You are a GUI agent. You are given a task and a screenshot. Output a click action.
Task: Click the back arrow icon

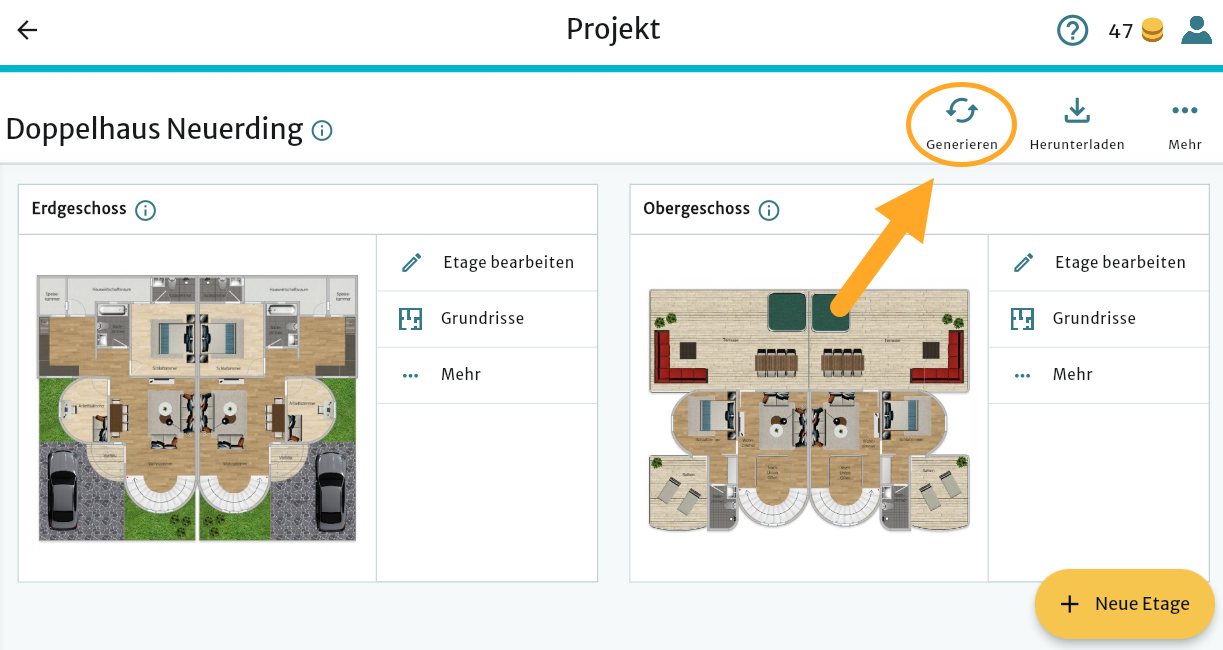click(x=27, y=30)
